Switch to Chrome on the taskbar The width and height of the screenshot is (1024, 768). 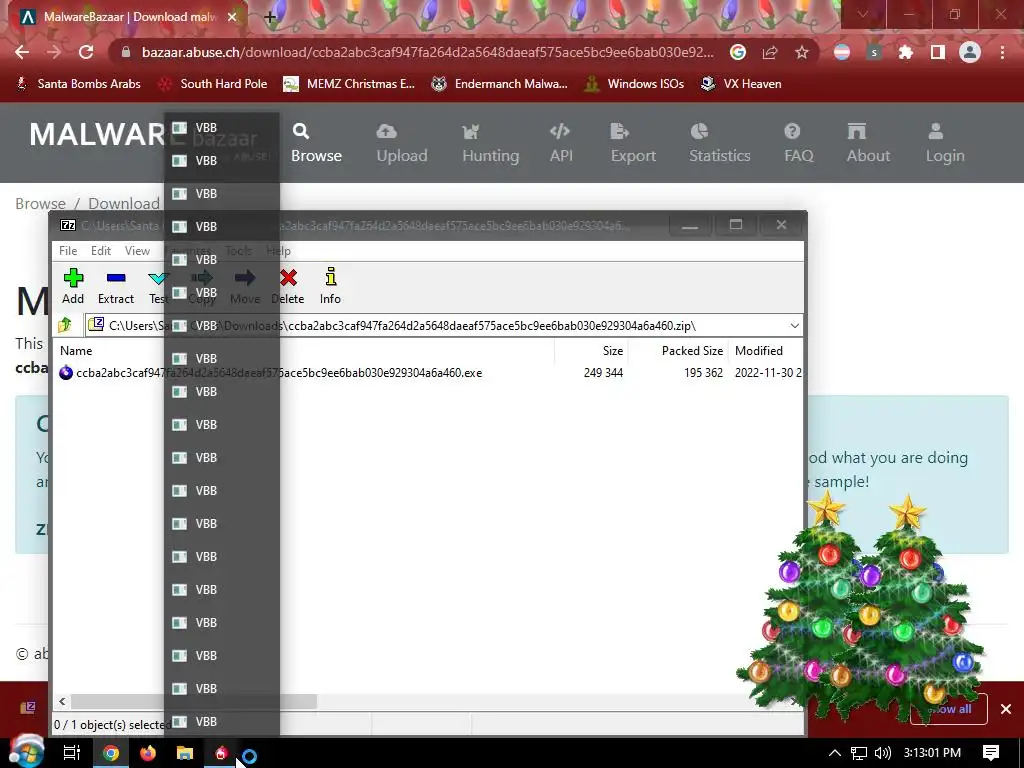coord(111,753)
